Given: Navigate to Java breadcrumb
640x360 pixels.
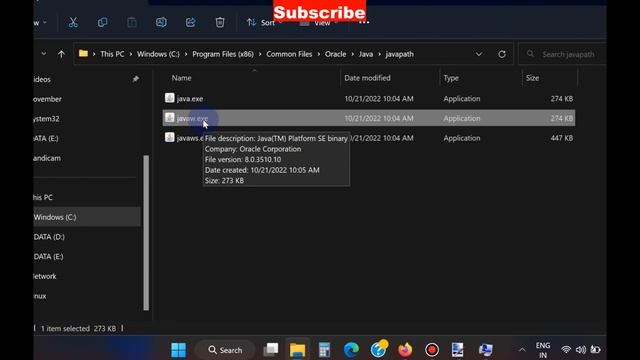Looking at the screenshot, I should [x=366, y=54].
